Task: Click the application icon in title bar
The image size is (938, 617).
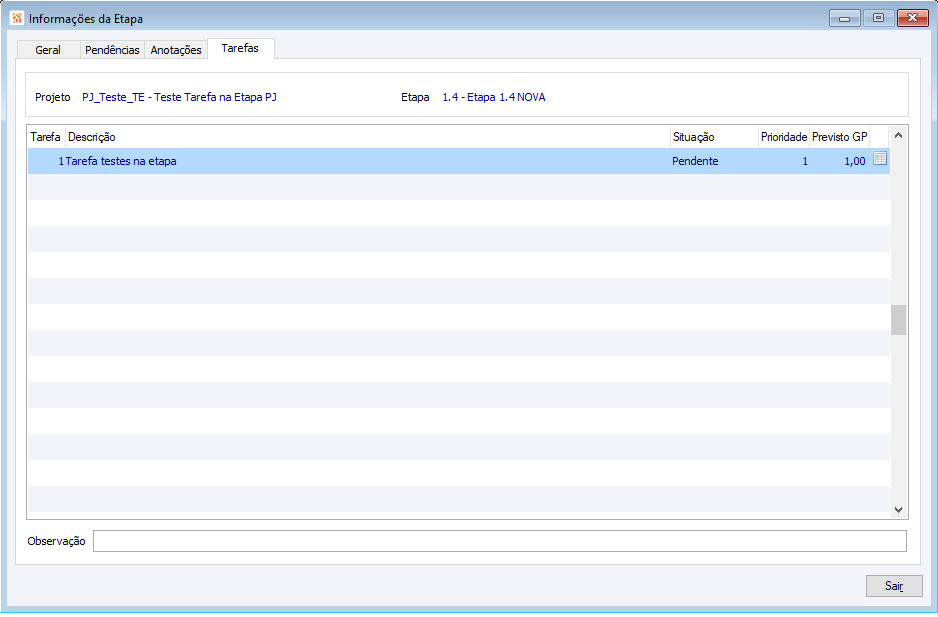Action: (x=17, y=18)
